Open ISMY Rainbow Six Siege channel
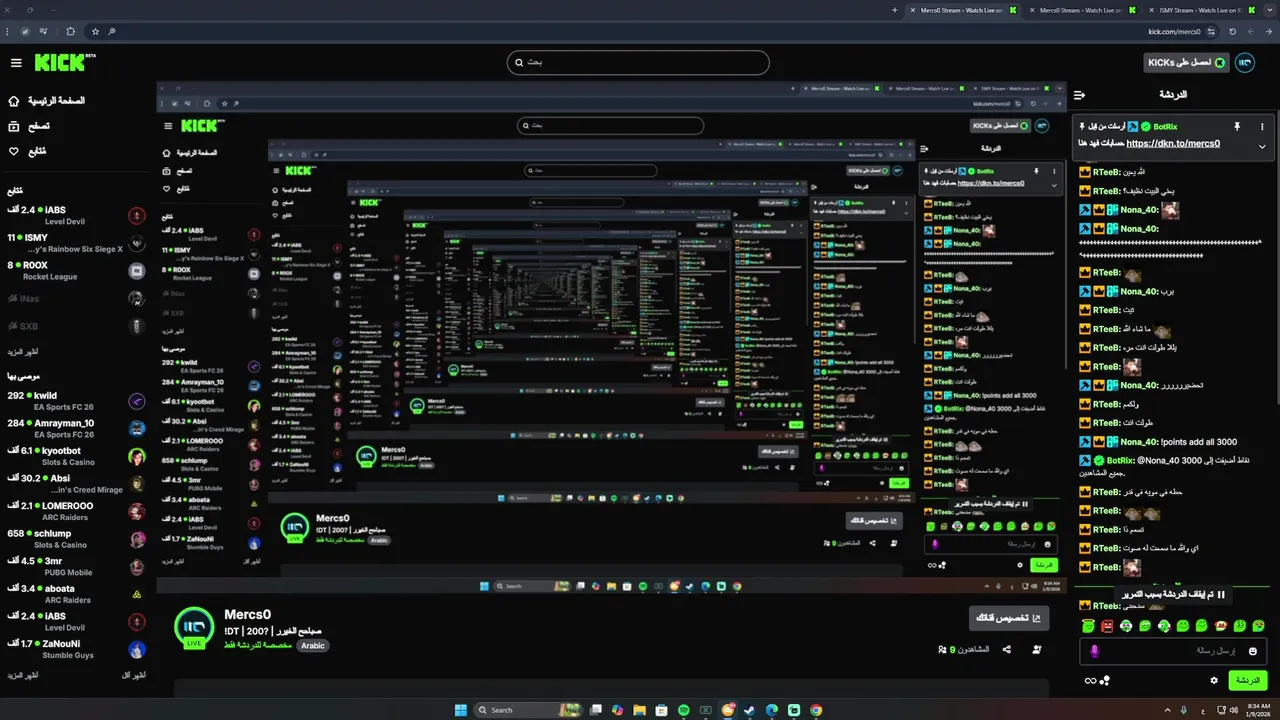The image size is (1280, 720). (x=76, y=243)
